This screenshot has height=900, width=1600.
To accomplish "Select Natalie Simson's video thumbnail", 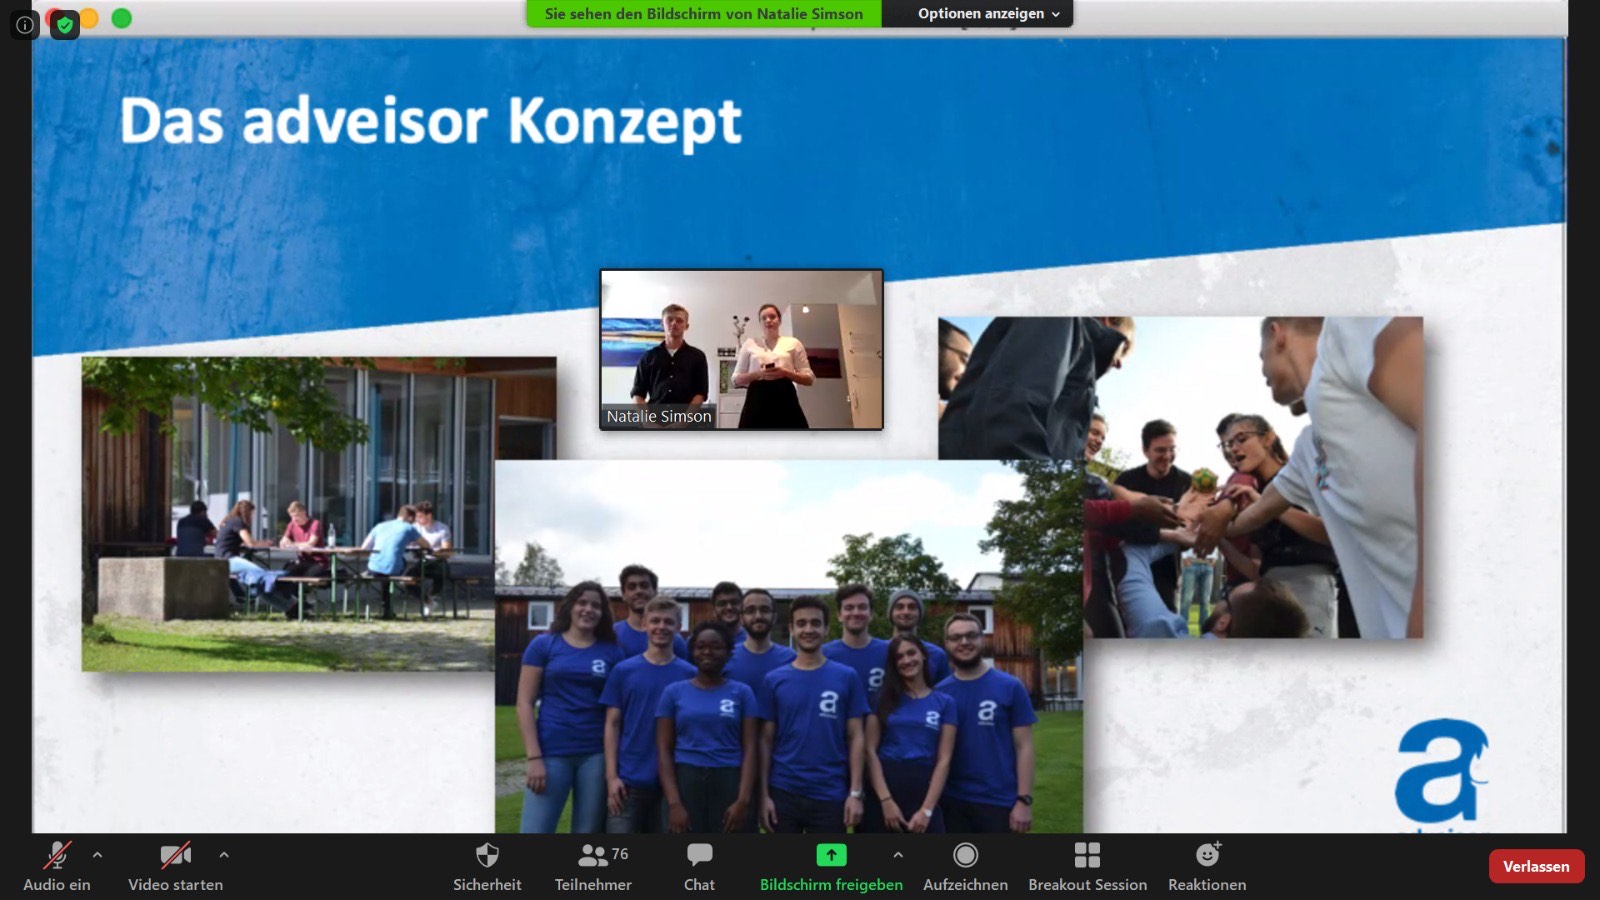I will pos(741,350).
